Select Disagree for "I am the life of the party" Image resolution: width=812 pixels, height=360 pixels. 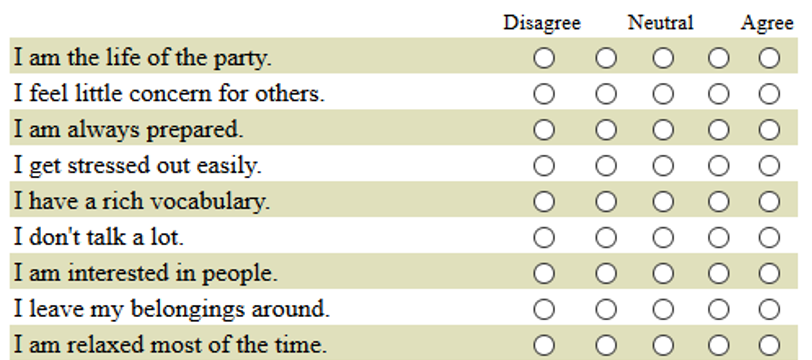[x=544, y=58]
